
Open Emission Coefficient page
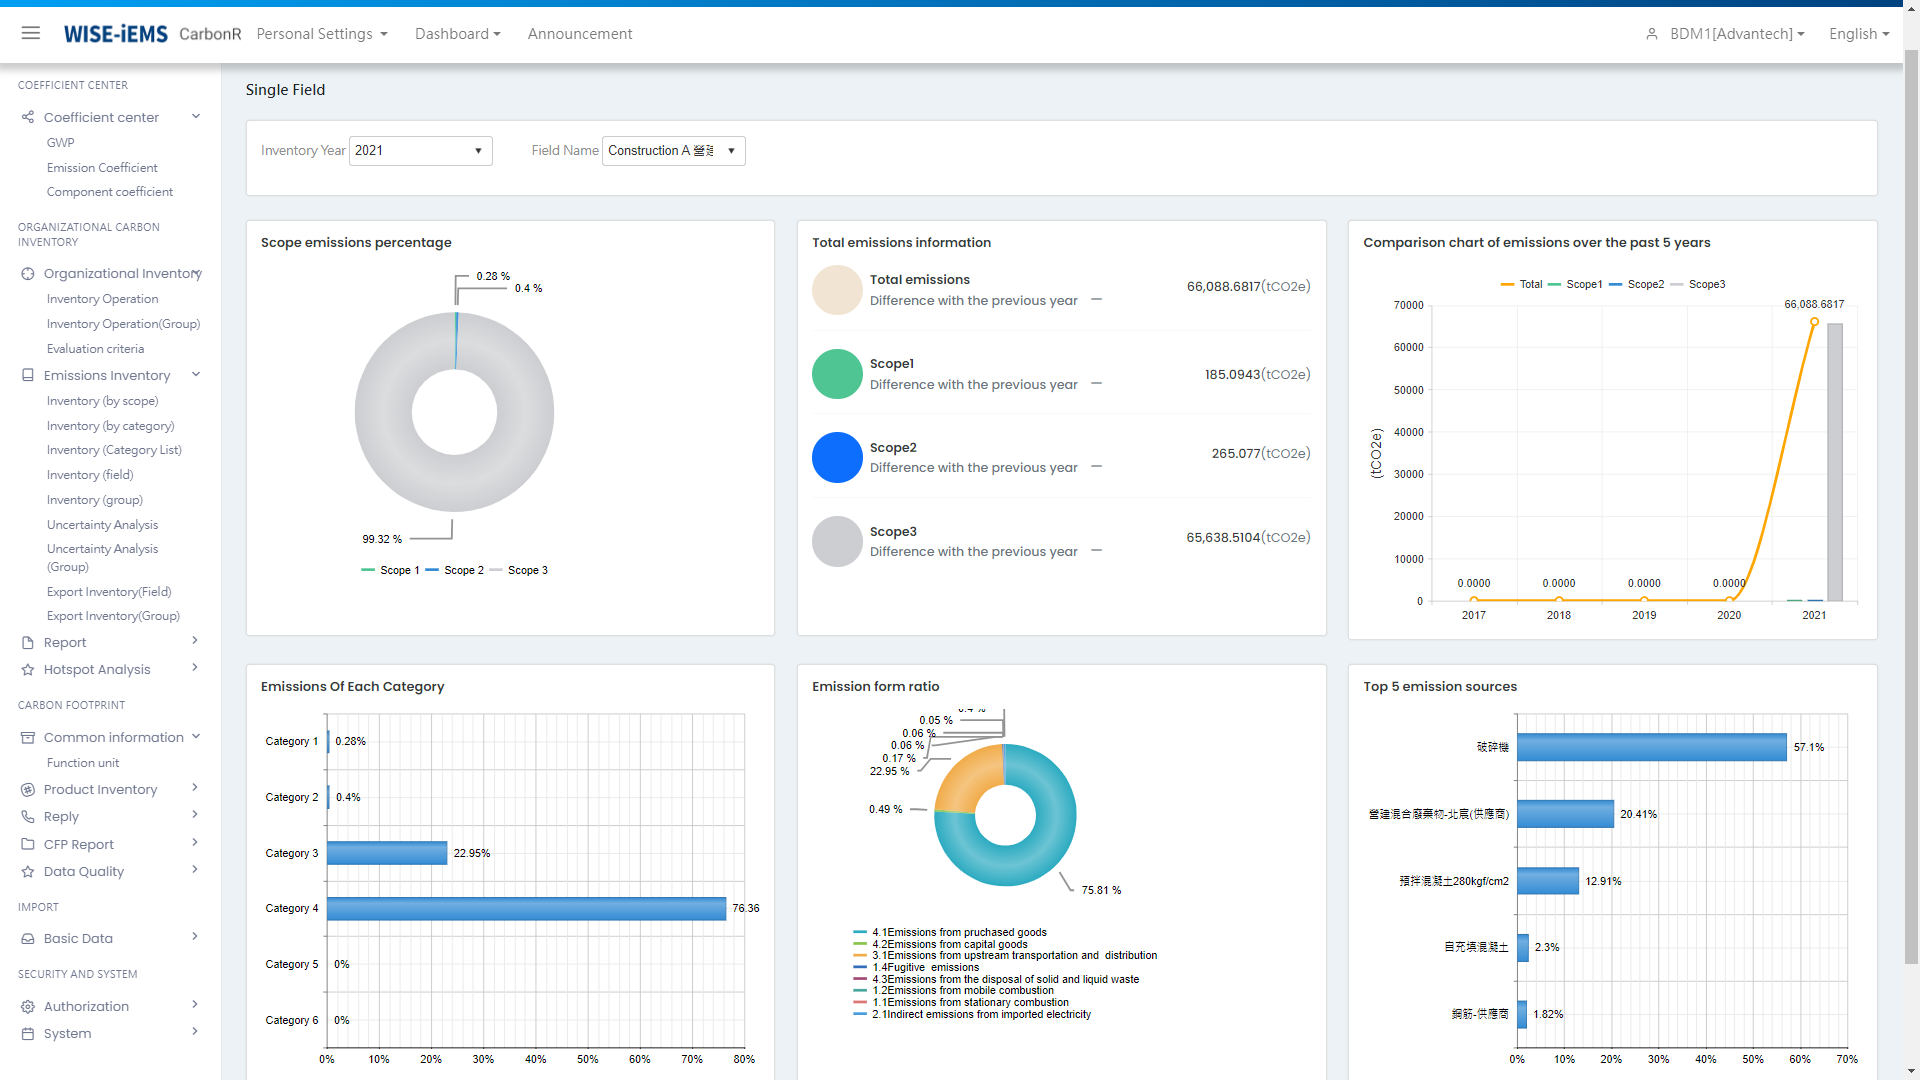[x=102, y=167]
